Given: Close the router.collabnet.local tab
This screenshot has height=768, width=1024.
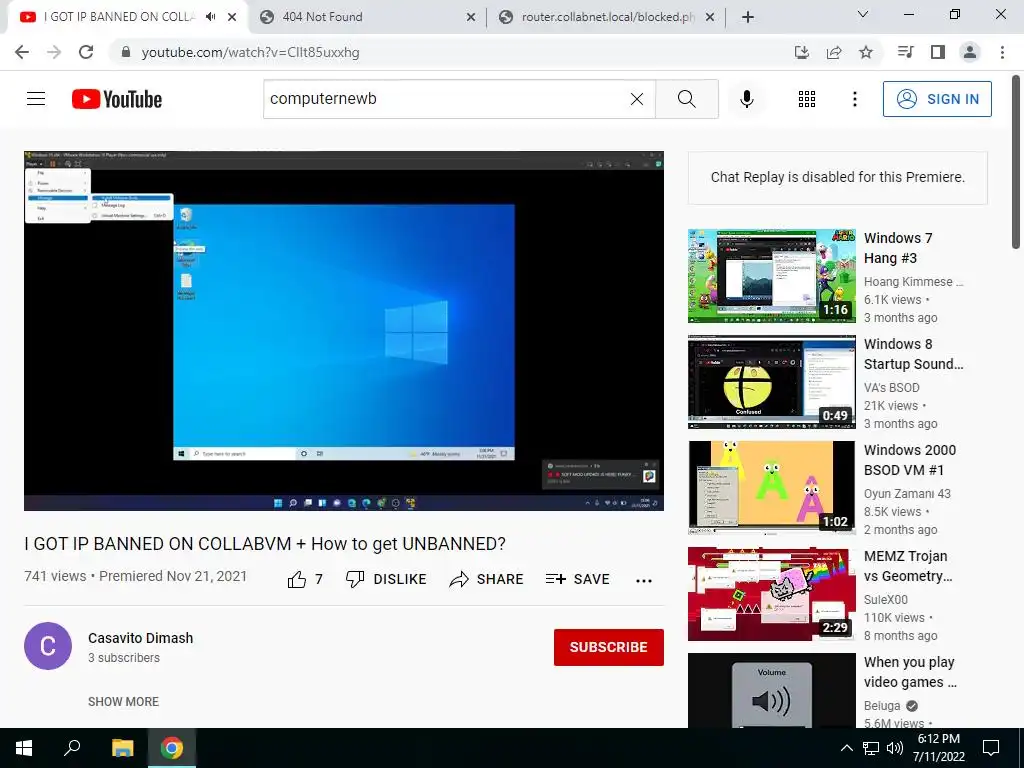Looking at the screenshot, I should coord(711,17).
